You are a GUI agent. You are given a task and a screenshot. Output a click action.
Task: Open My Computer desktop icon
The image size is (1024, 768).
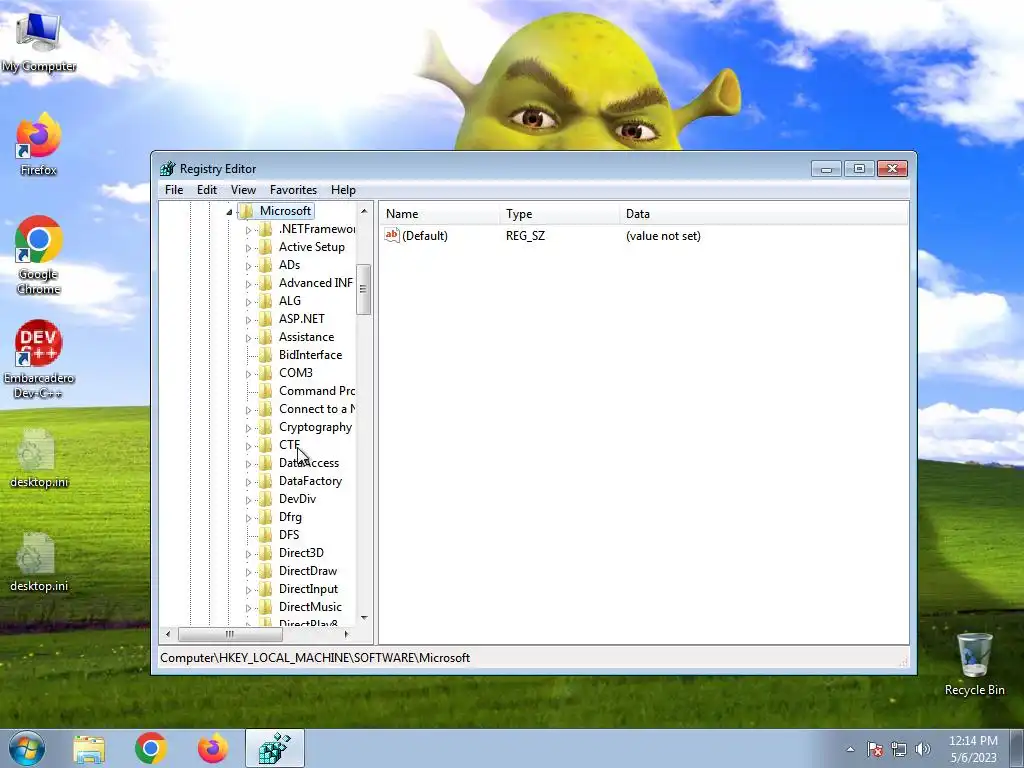point(39,40)
